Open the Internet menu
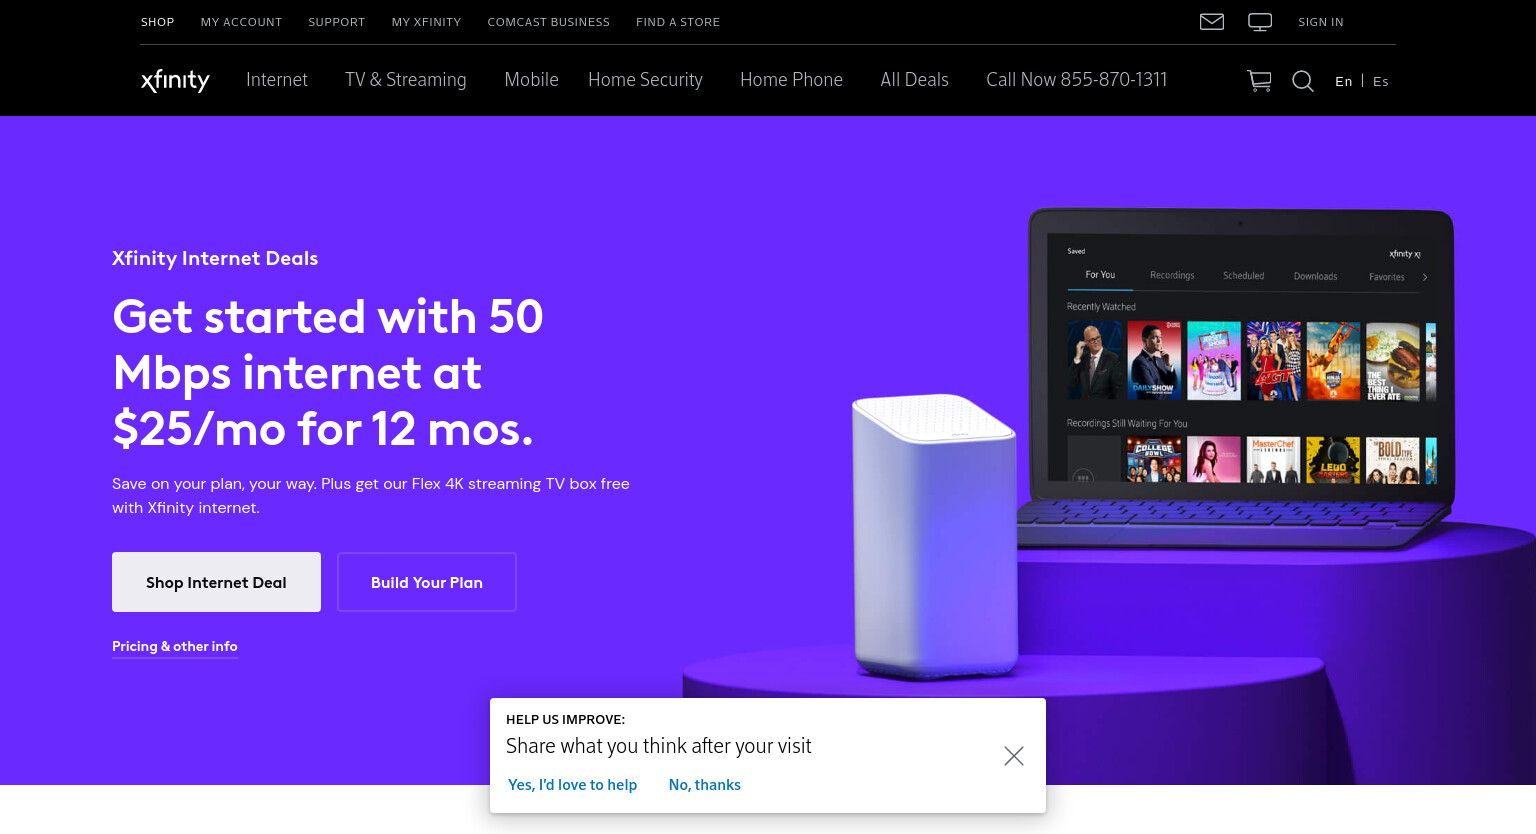Screen dimensions: 1536x834 coord(277,80)
